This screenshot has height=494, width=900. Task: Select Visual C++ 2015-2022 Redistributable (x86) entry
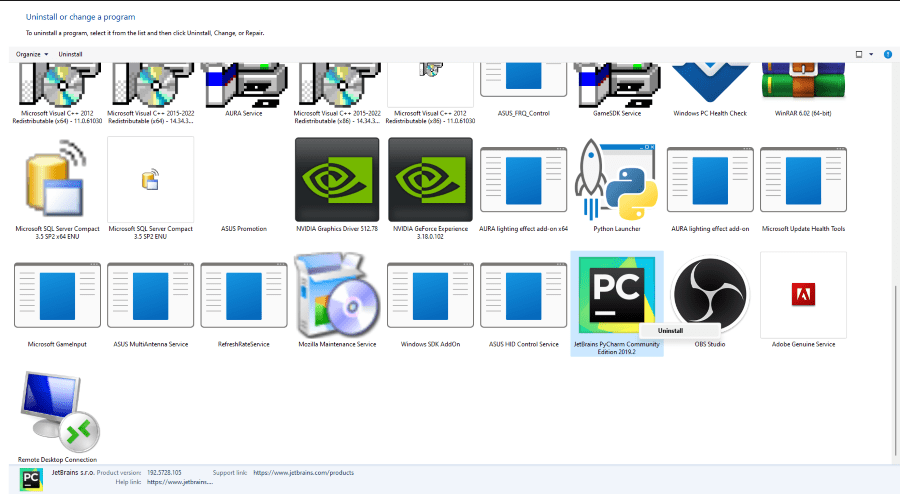(x=337, y=94)
